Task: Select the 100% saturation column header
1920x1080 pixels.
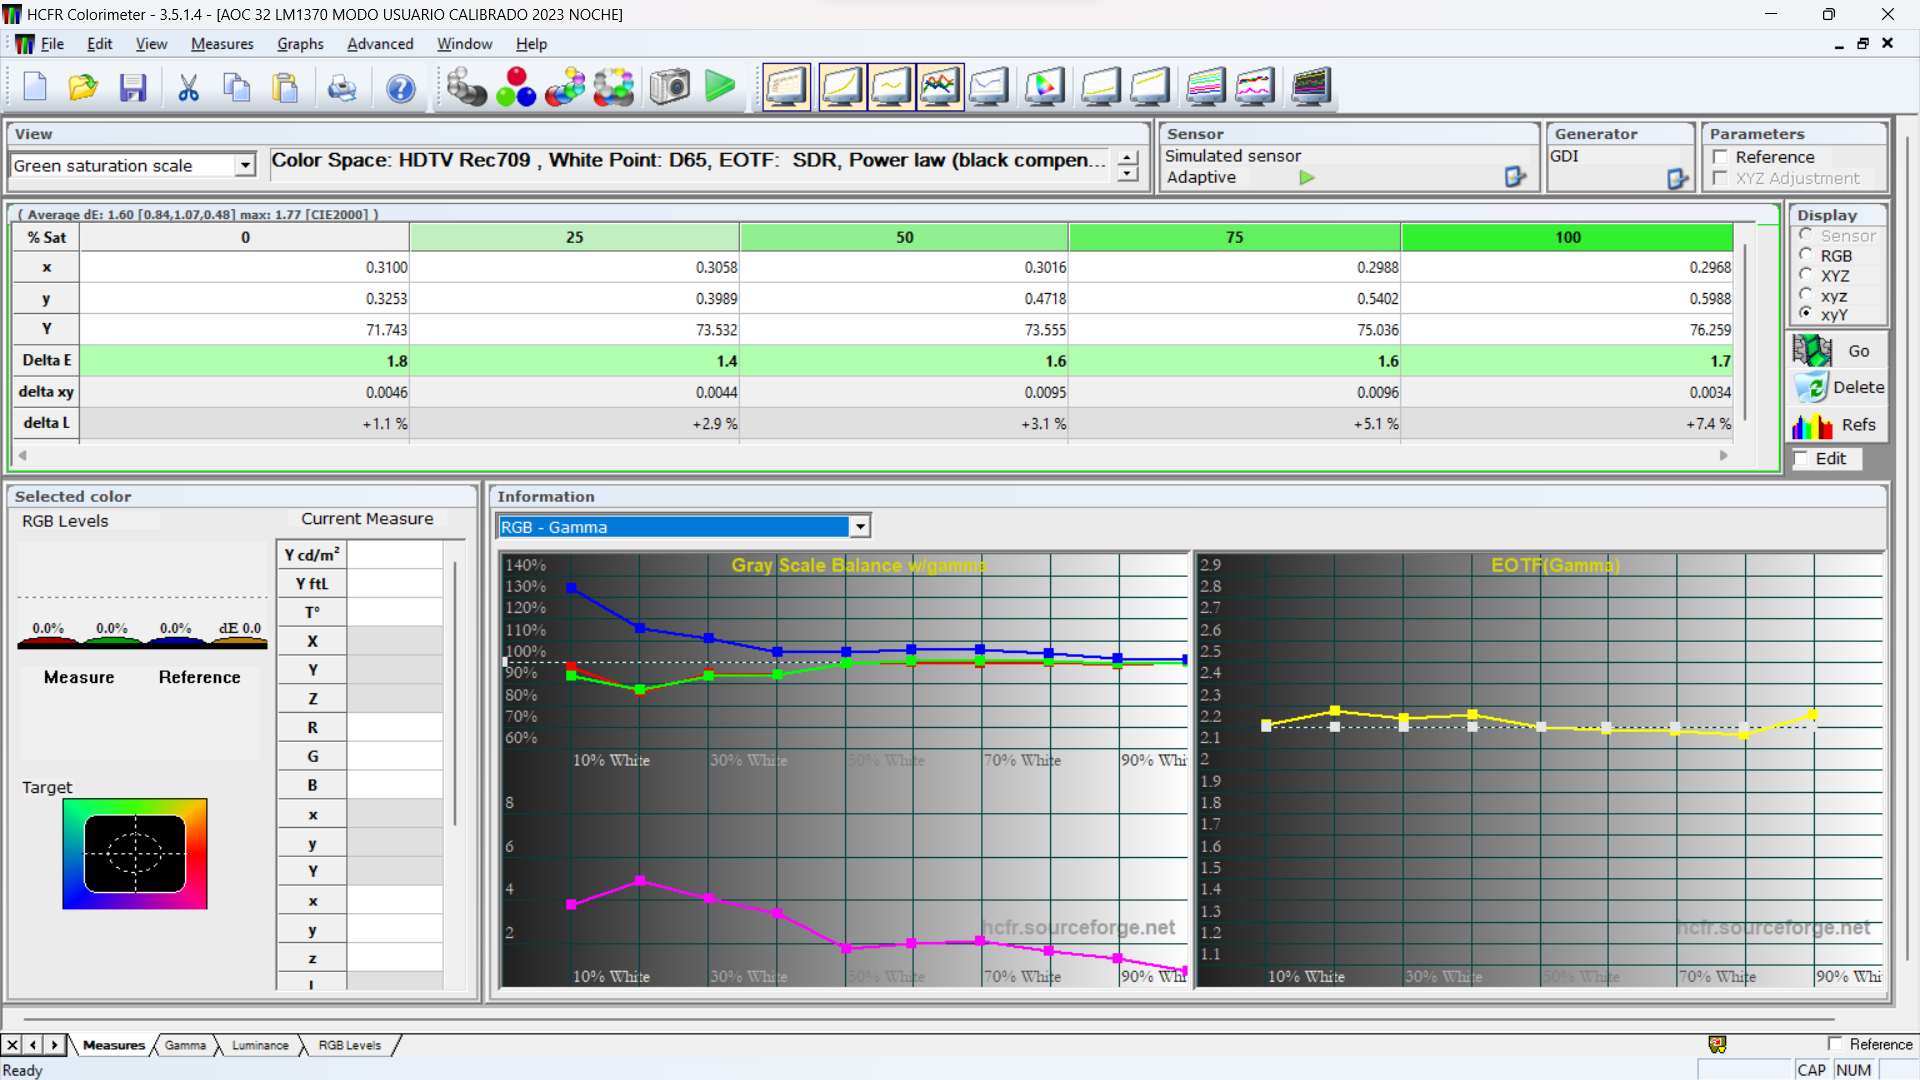Action: (x=1567, y=237)
